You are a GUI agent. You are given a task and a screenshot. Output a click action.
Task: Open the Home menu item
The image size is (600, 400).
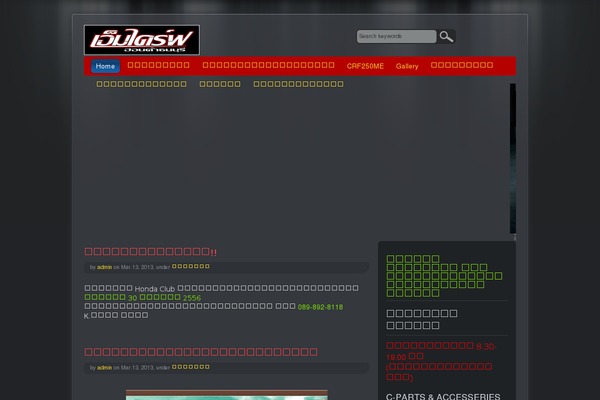pos(105,66)
